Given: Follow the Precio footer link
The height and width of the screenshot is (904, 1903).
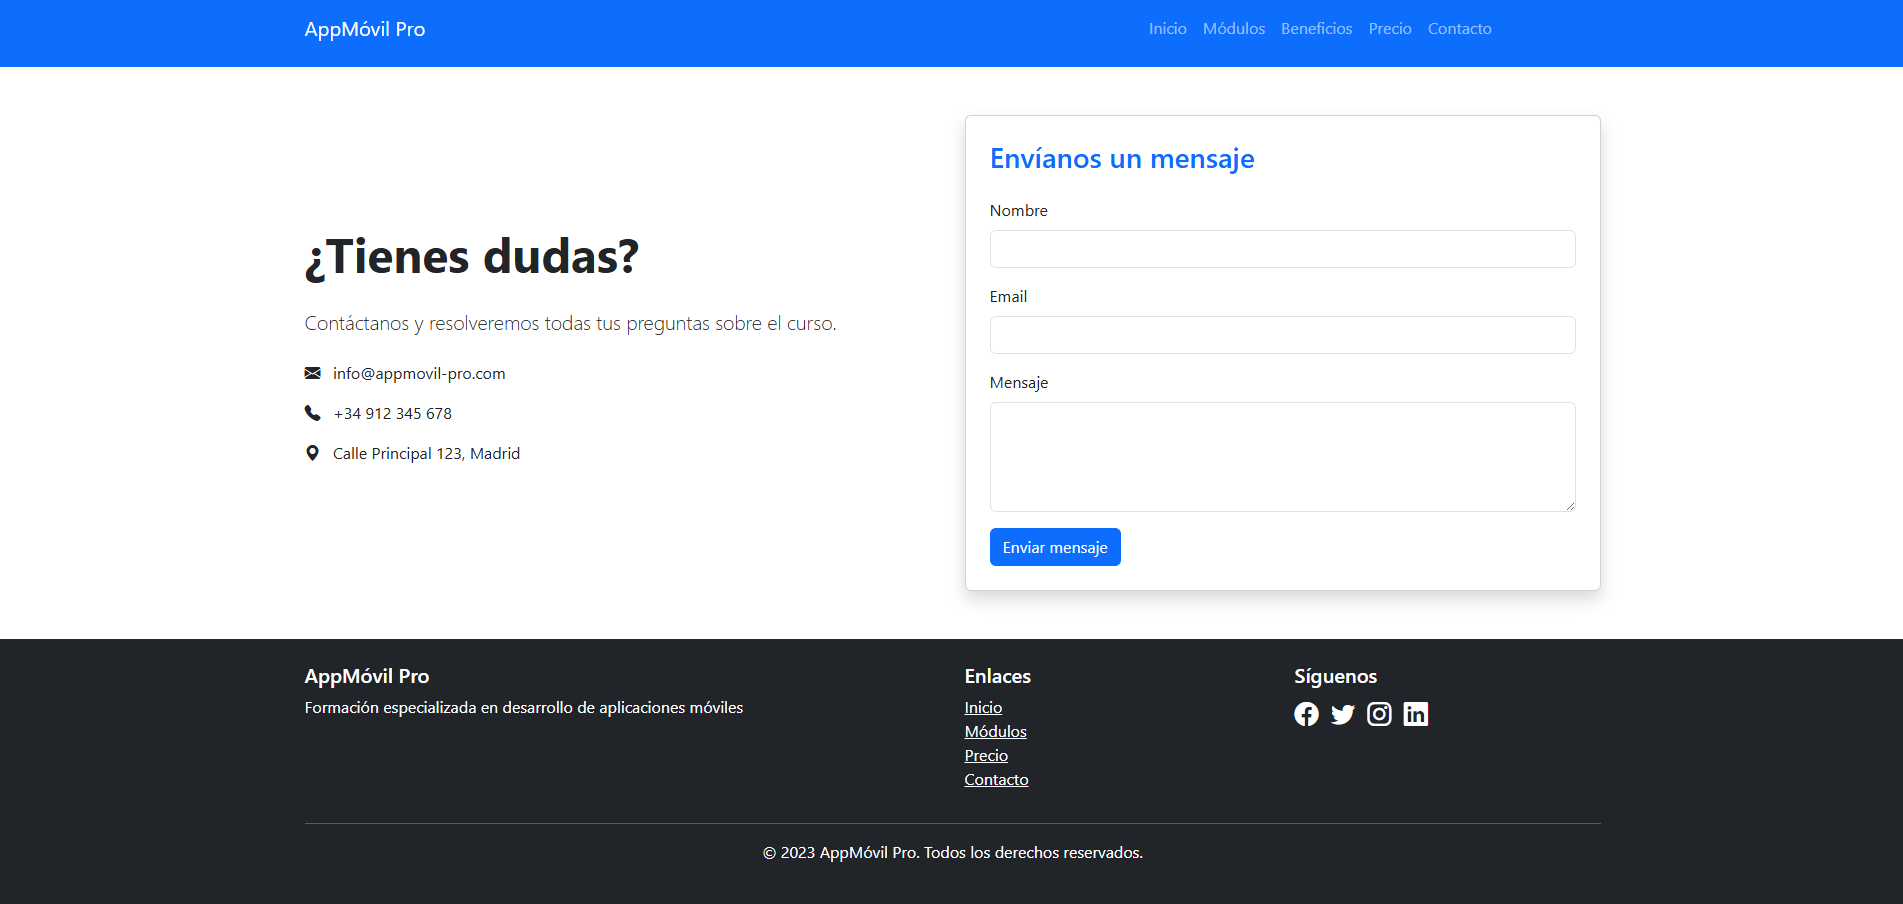Looking at the screenshot, I should (x=986, y=756).
